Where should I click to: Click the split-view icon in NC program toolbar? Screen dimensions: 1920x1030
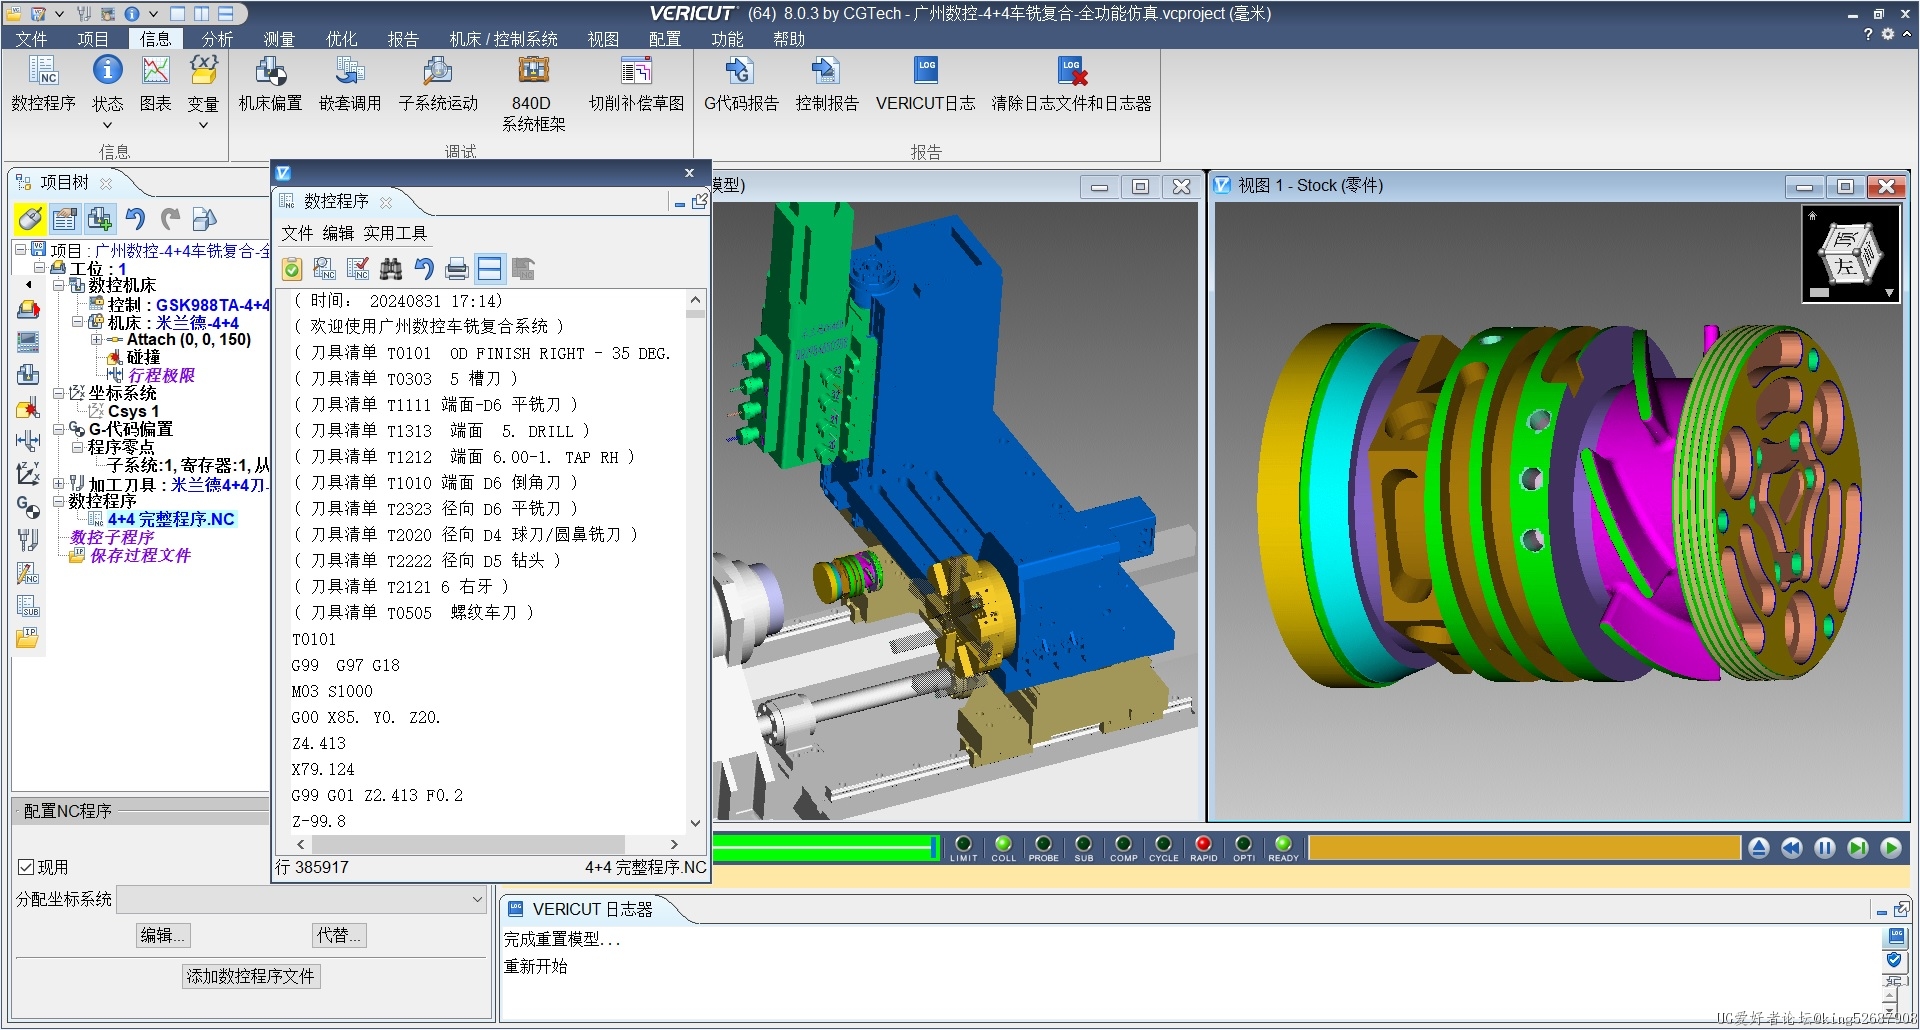(490, 269)
